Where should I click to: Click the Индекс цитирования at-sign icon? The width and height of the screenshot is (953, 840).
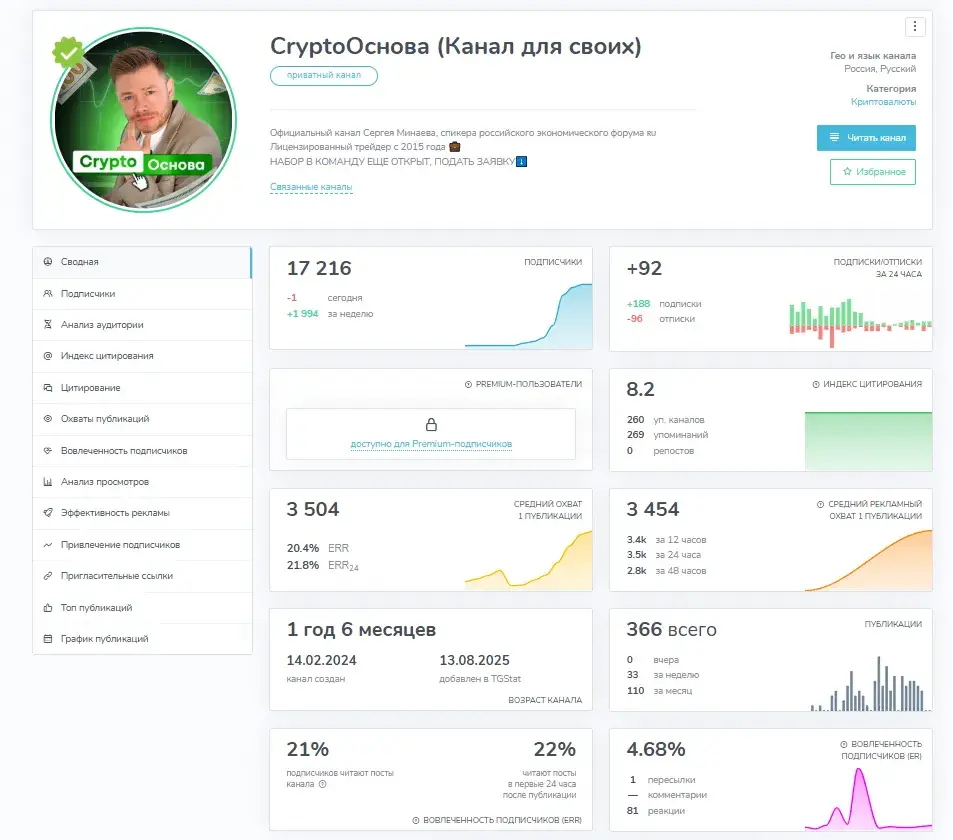click(48, 356)
